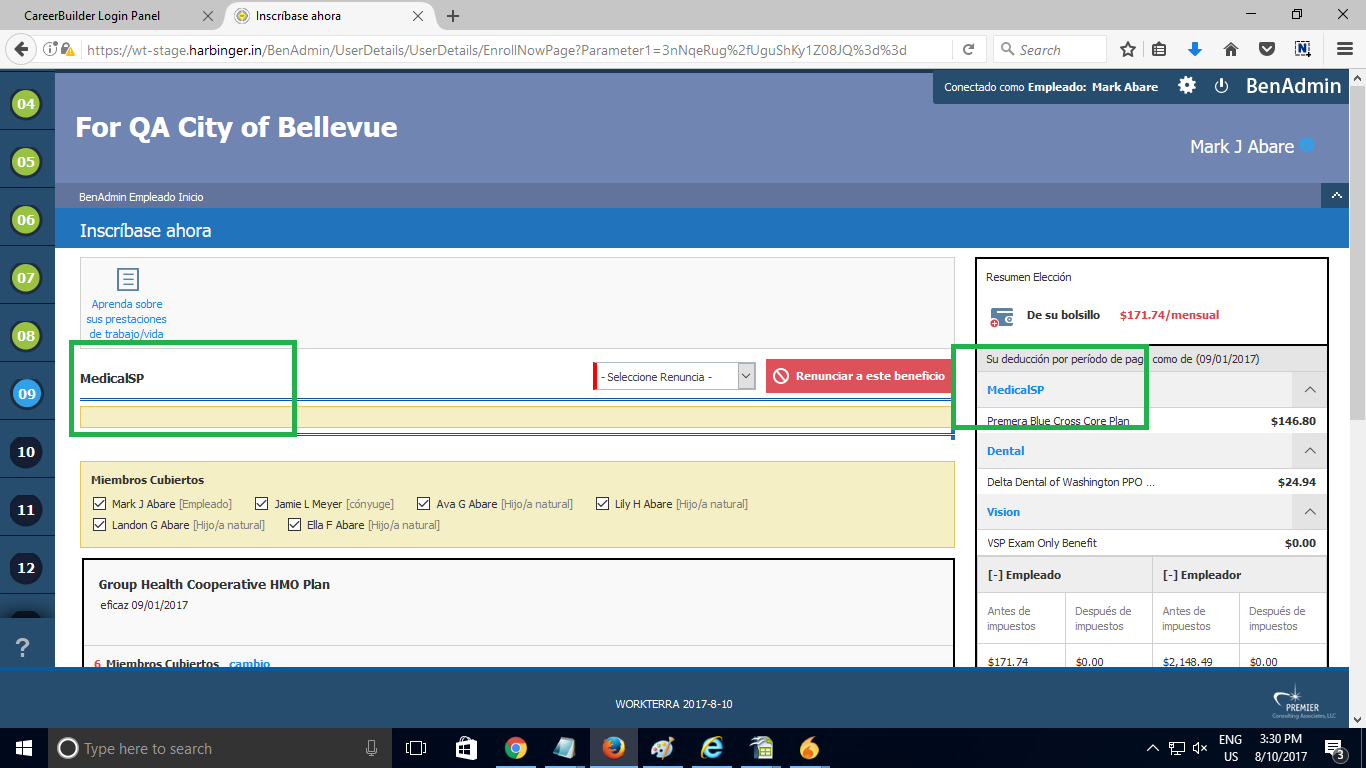
Task: Click the Premera Blue Cross Core Plan row
Action: click(1151, 421)
